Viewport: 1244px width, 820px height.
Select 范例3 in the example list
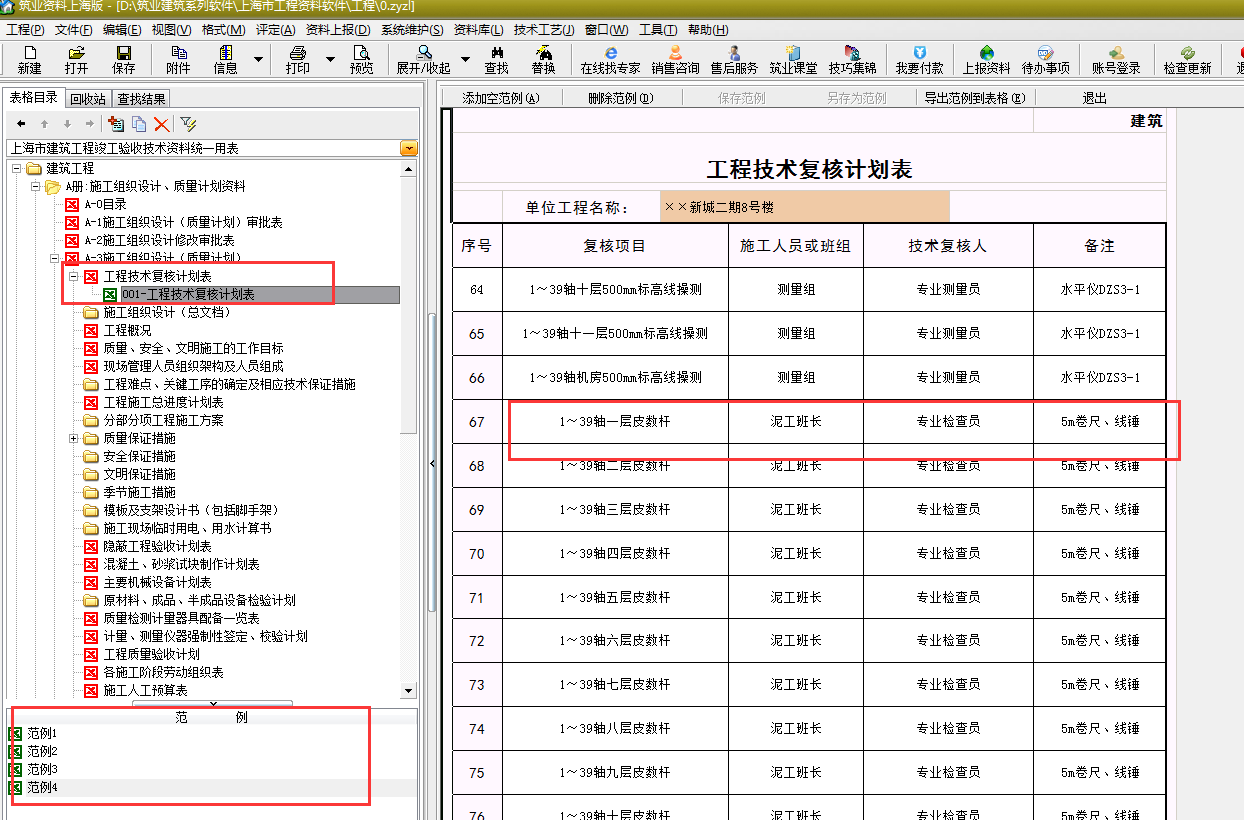tap(42, 770)
